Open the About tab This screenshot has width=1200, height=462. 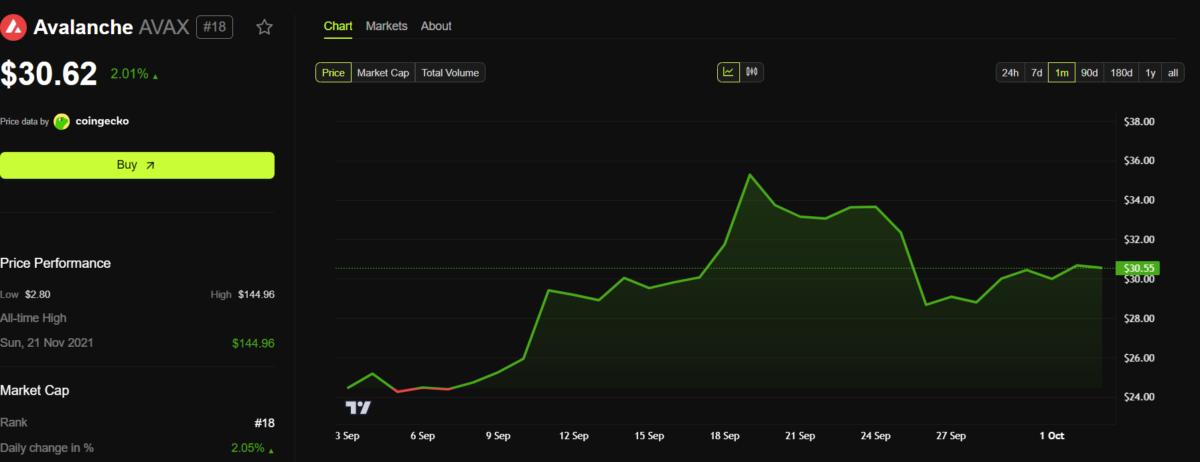point(436,26)
